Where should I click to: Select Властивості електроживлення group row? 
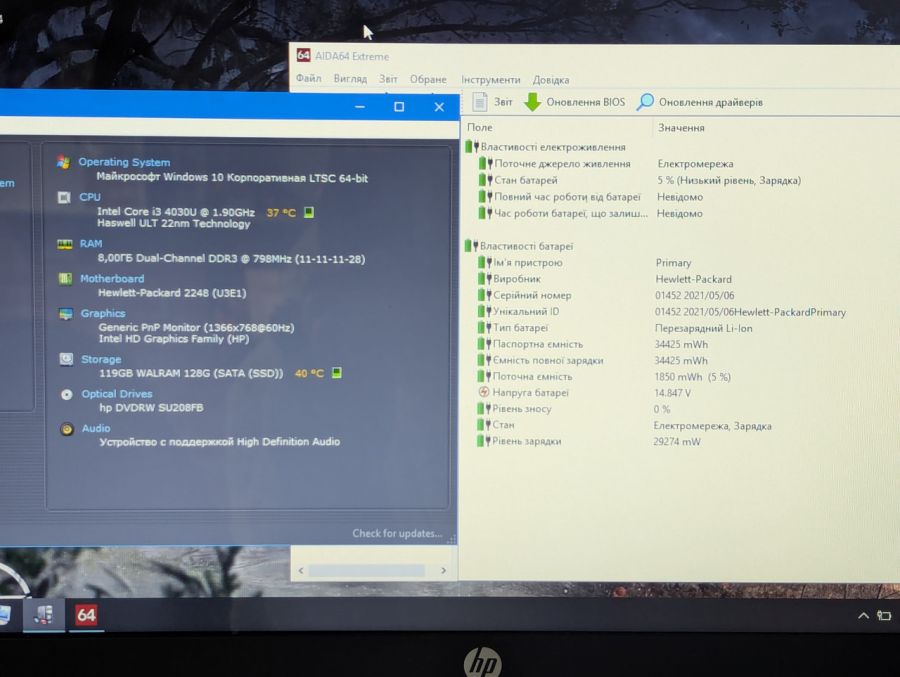coord(545,147)
